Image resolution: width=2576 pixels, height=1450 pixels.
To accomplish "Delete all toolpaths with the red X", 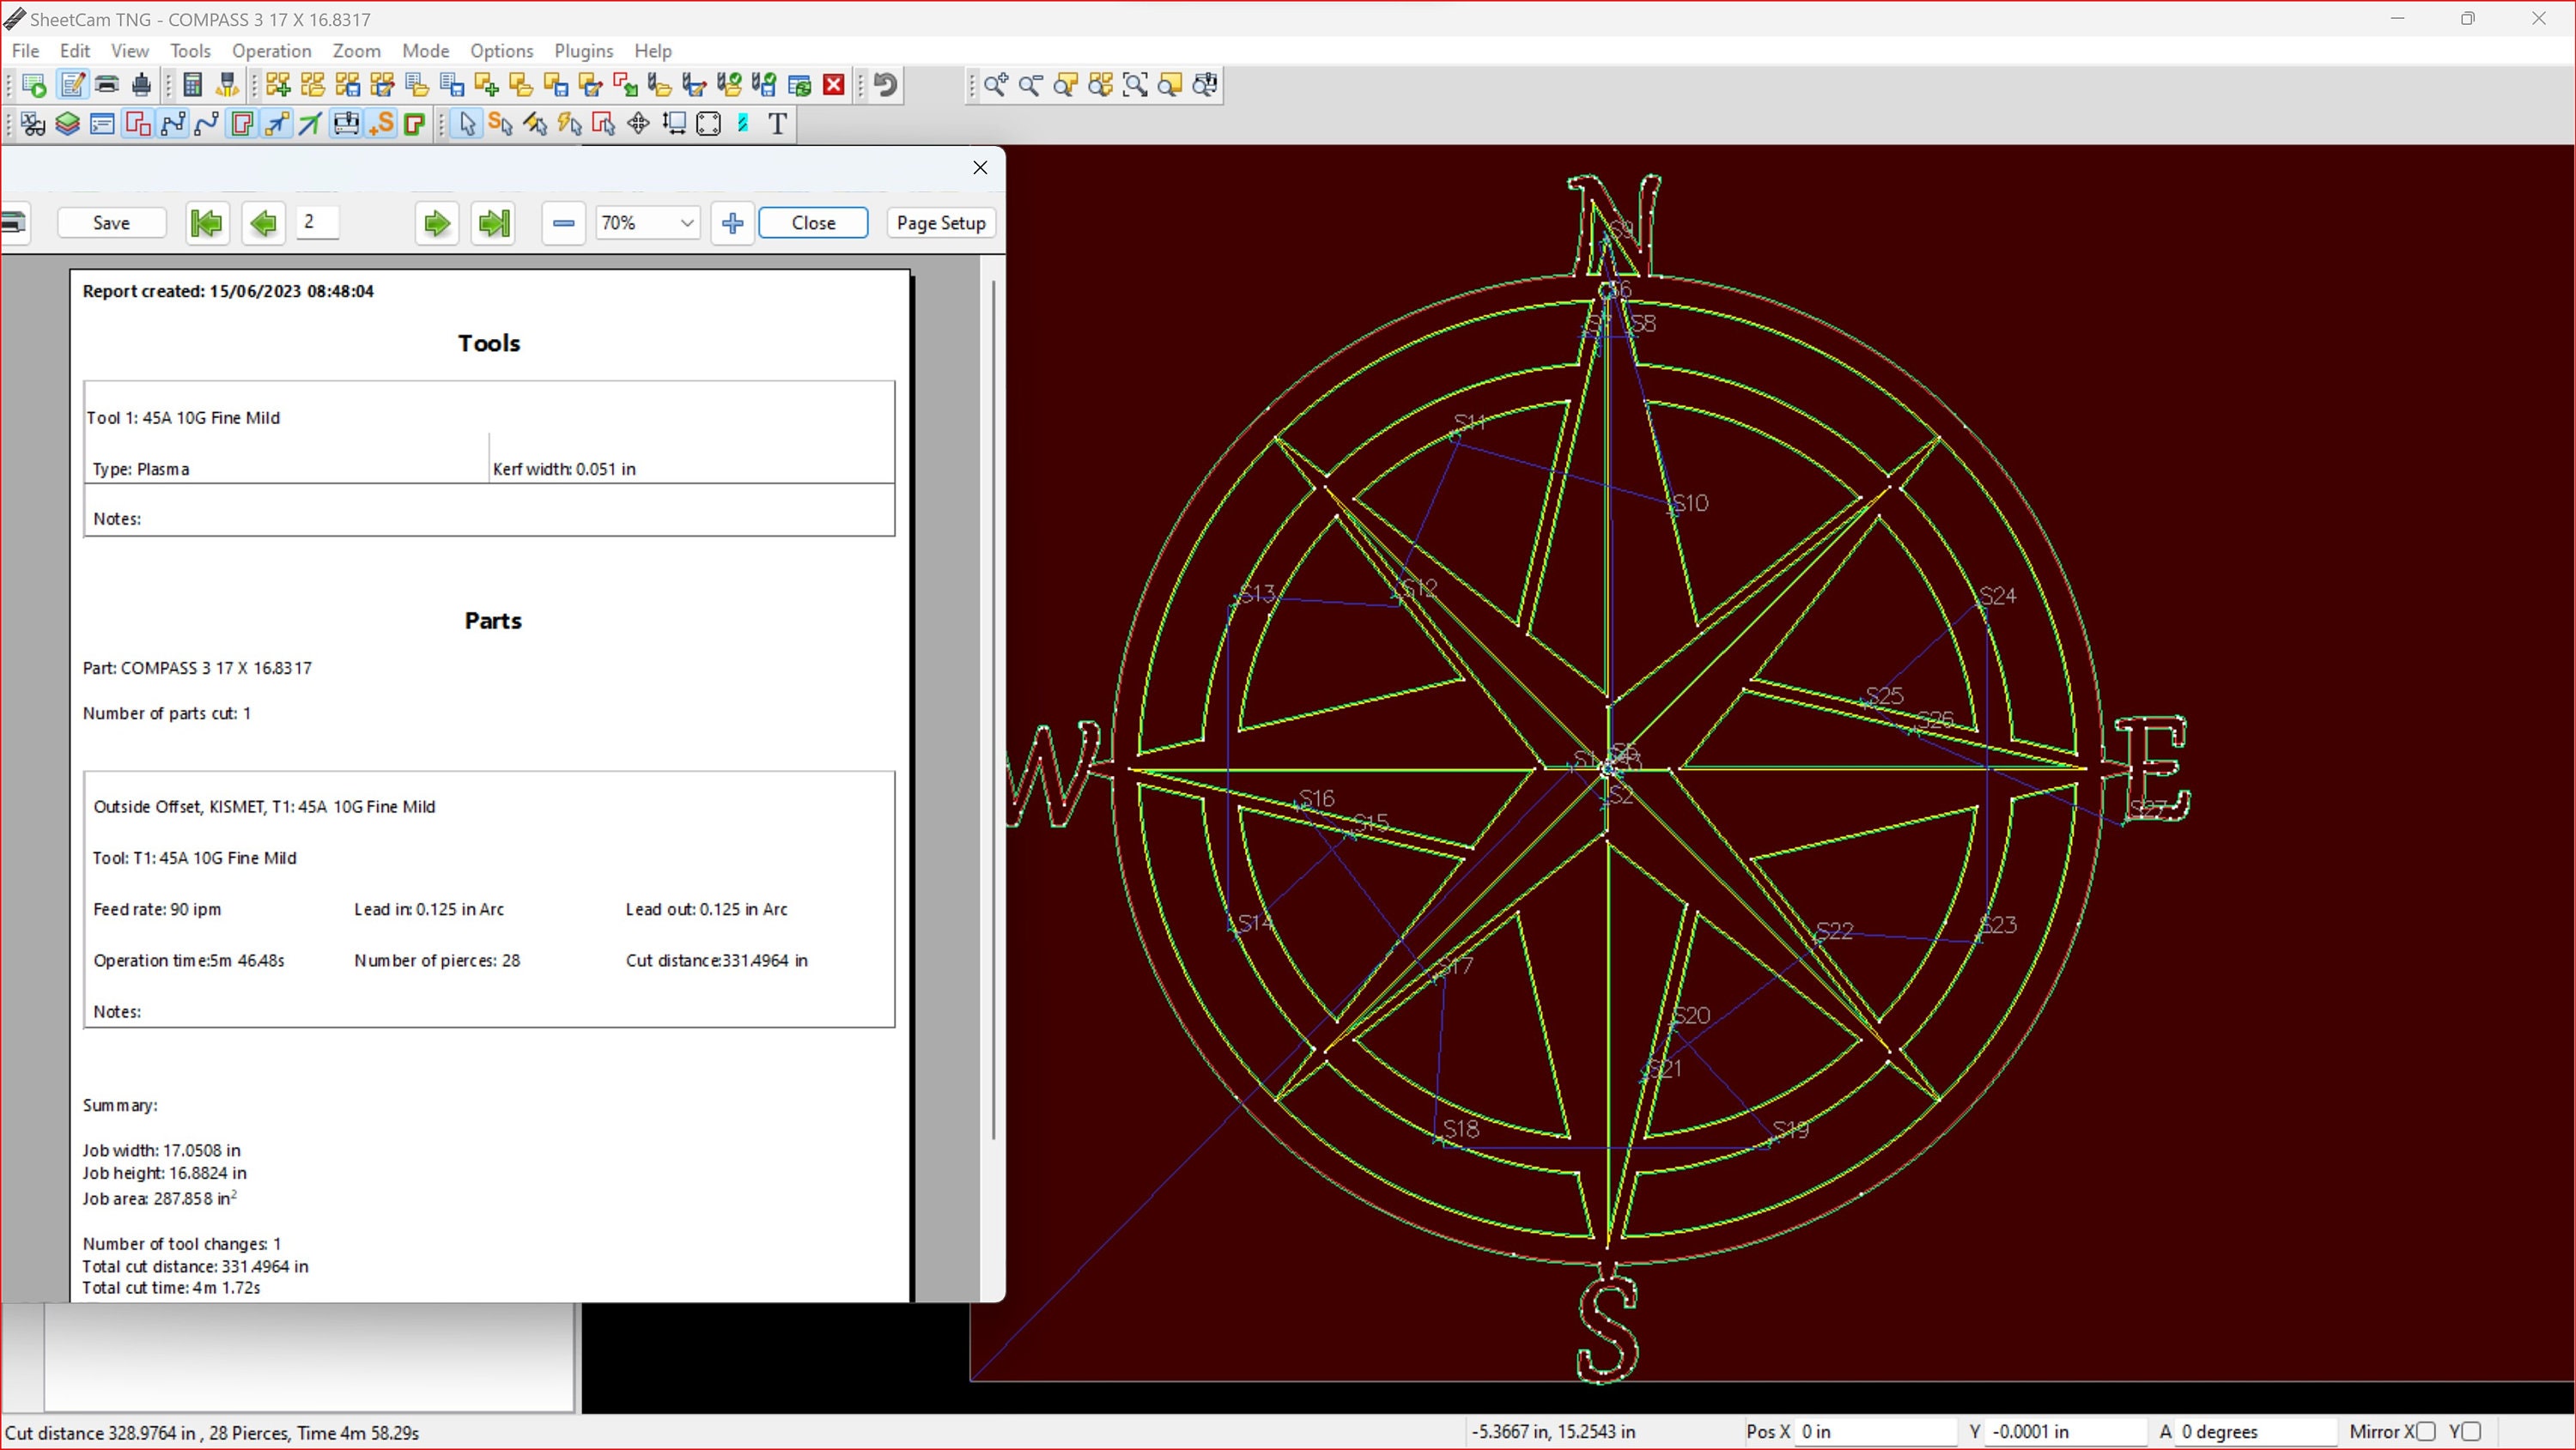I will (x=835, y=85).
